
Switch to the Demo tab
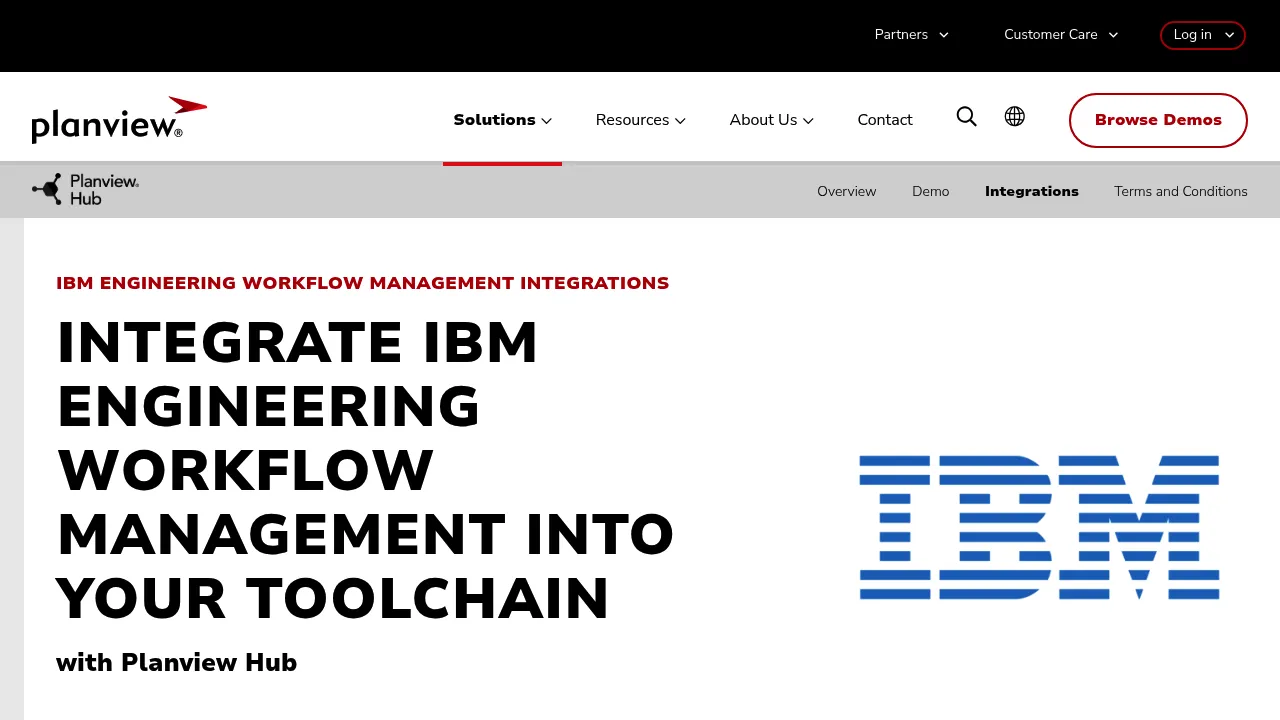coord(931,191)
